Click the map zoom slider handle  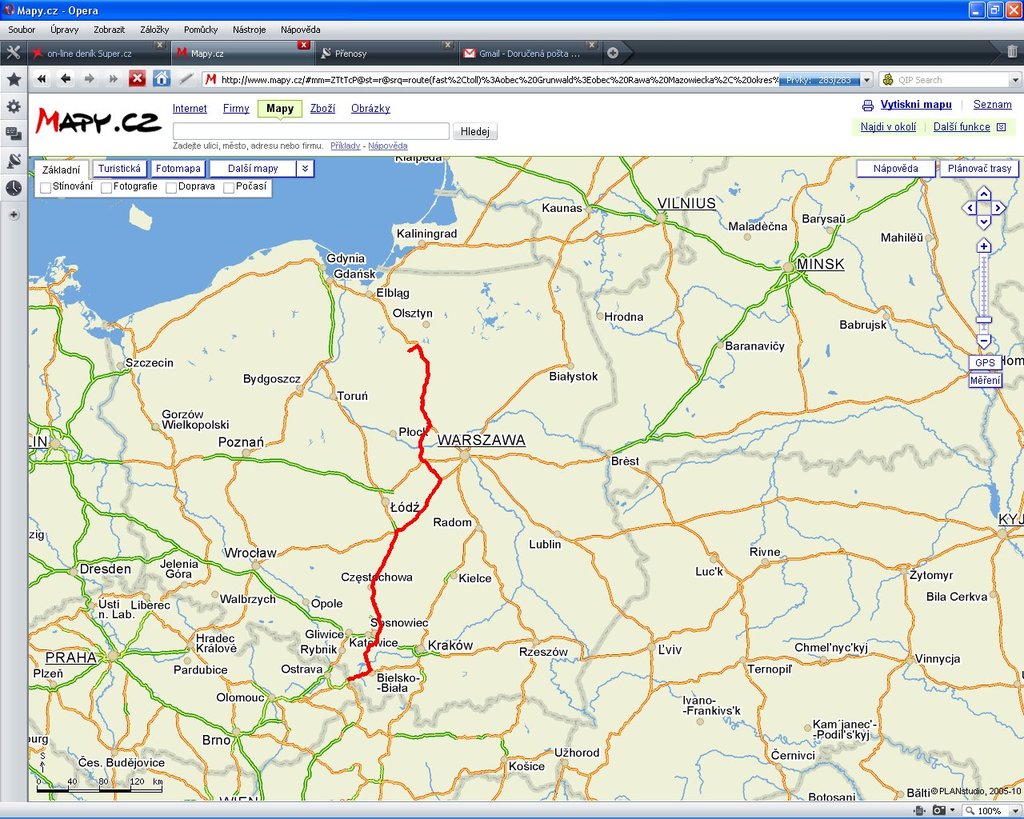pos(984,319)
